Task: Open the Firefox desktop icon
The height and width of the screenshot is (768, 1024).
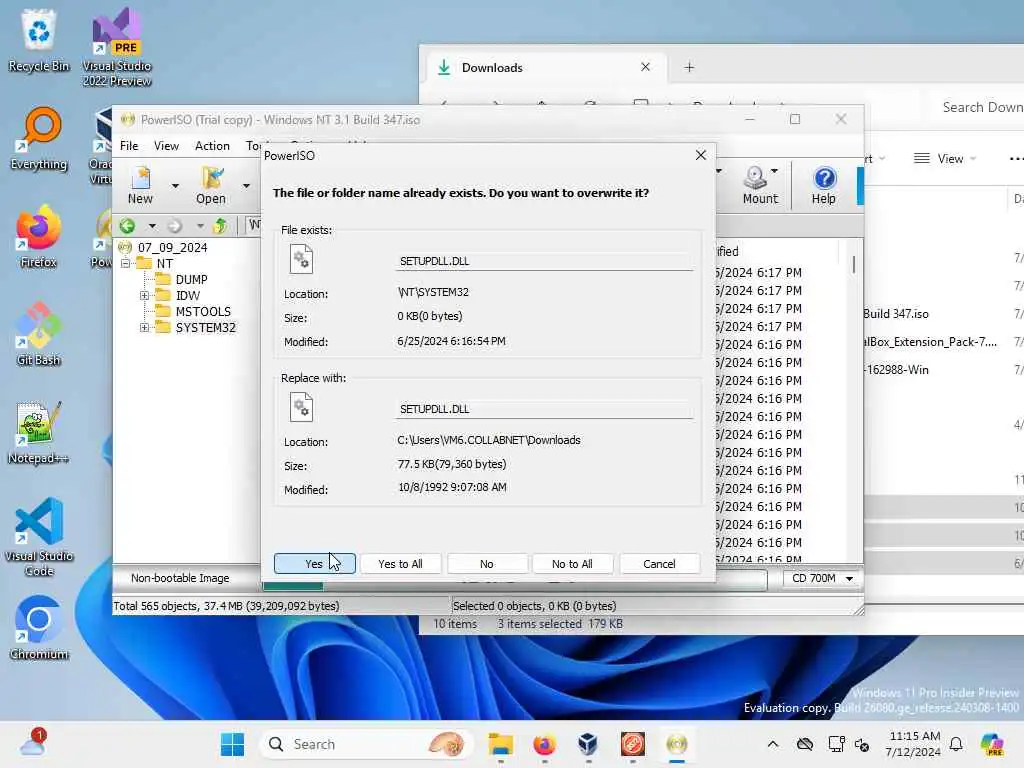Action: pyautogui.click(x=39, y=236)
